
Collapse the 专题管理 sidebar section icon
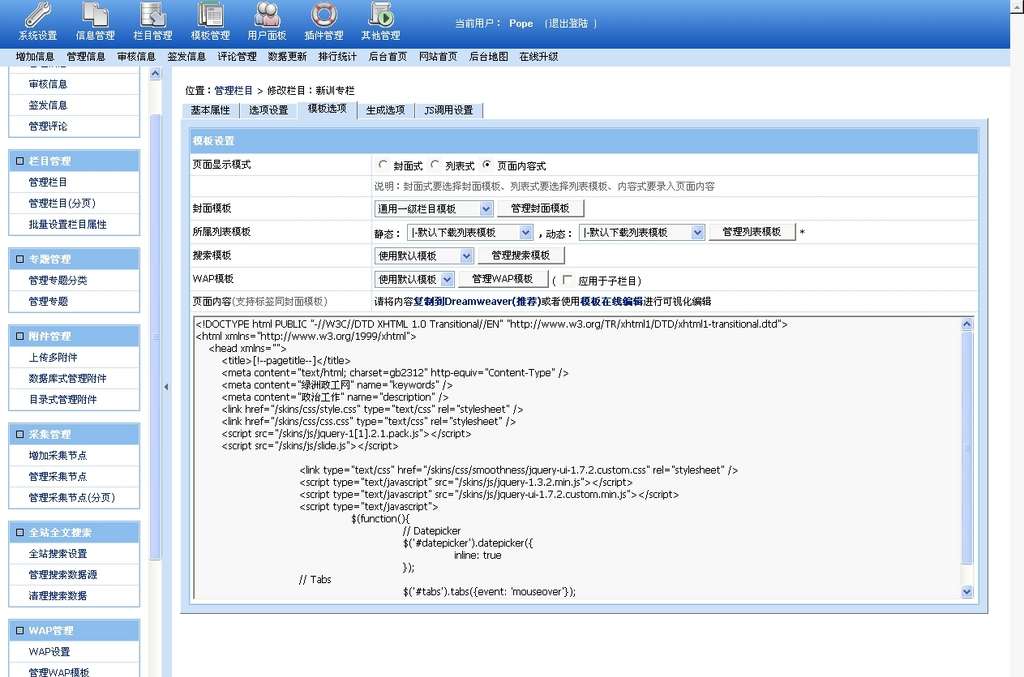[20, 259]
